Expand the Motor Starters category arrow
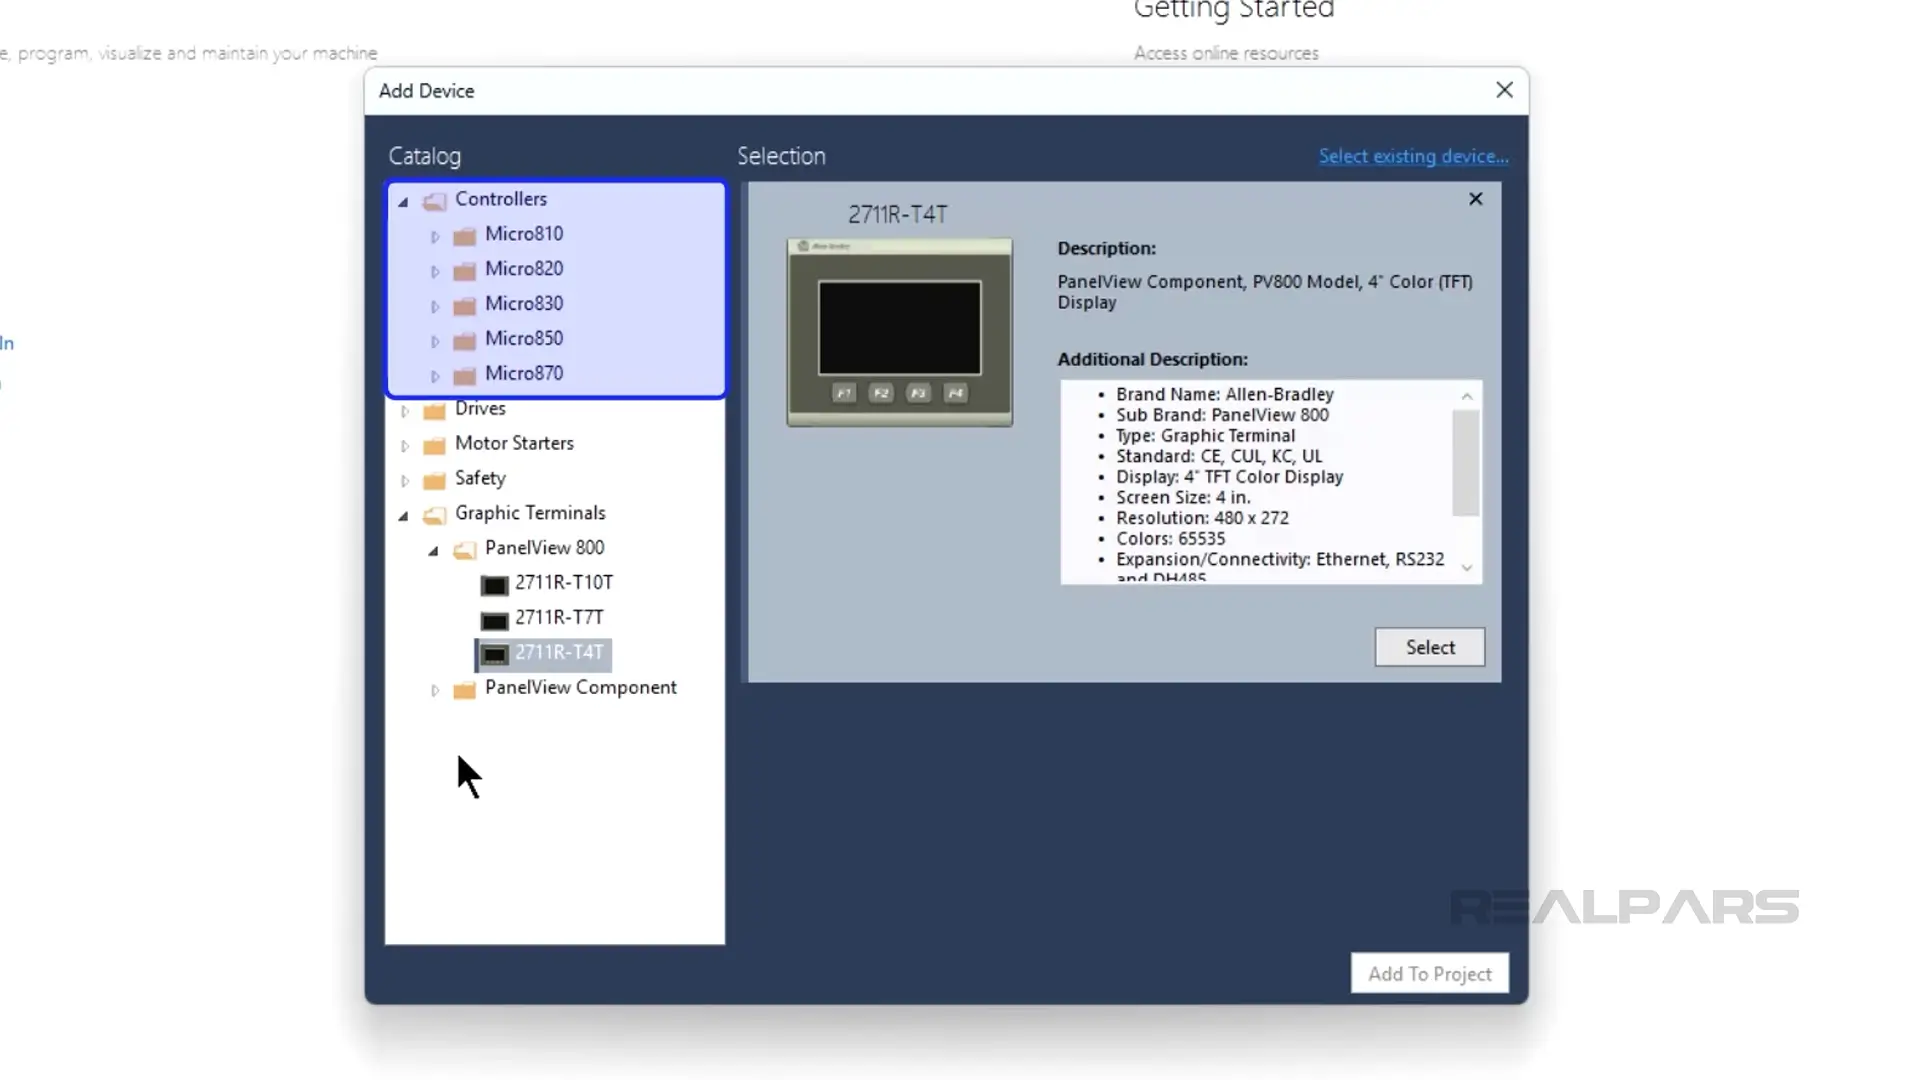This screenshot has height=1080, width=1920. [x=405, y=446]
